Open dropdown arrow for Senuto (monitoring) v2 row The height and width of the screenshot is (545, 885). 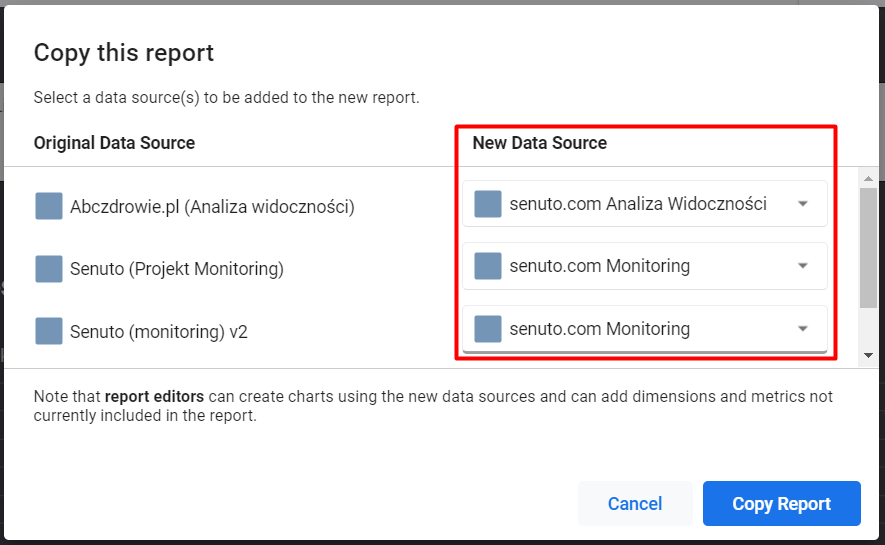pyautogui.click(x=803, y=329)
